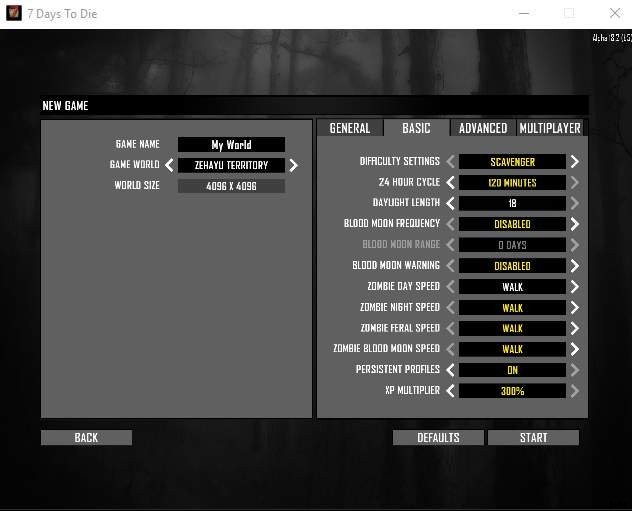Click Zombie Day Speed Walk value
Viewport: 632px width, 511px height.
[x=512, y=287]
